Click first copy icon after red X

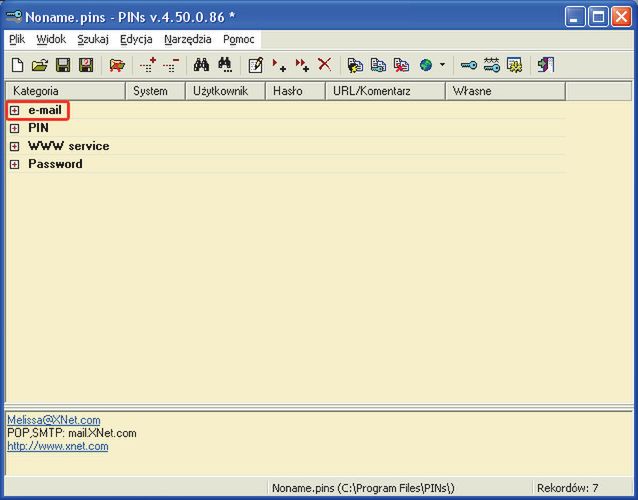coord(355,65)
